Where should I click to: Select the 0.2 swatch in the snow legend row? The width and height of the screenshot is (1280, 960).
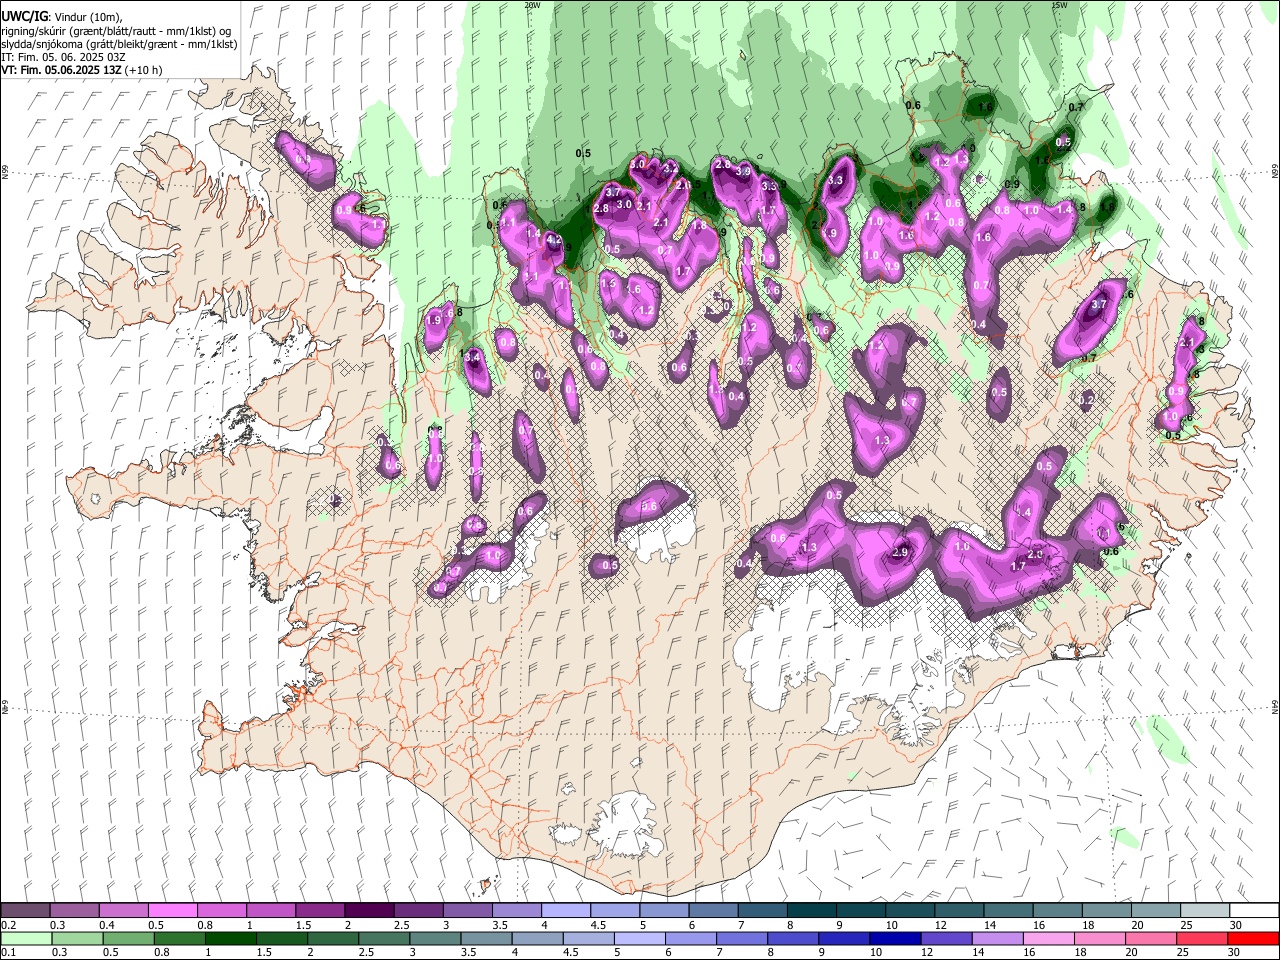(25, 910)
